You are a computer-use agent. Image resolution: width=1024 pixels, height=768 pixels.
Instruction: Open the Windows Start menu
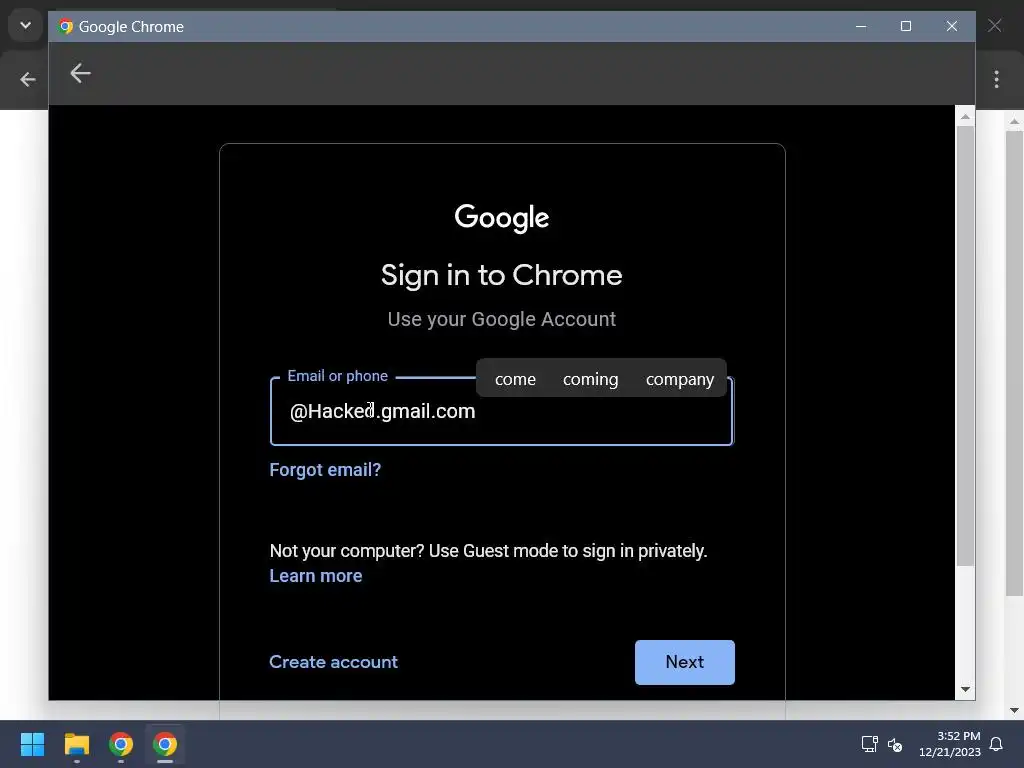tap(32, 744)
